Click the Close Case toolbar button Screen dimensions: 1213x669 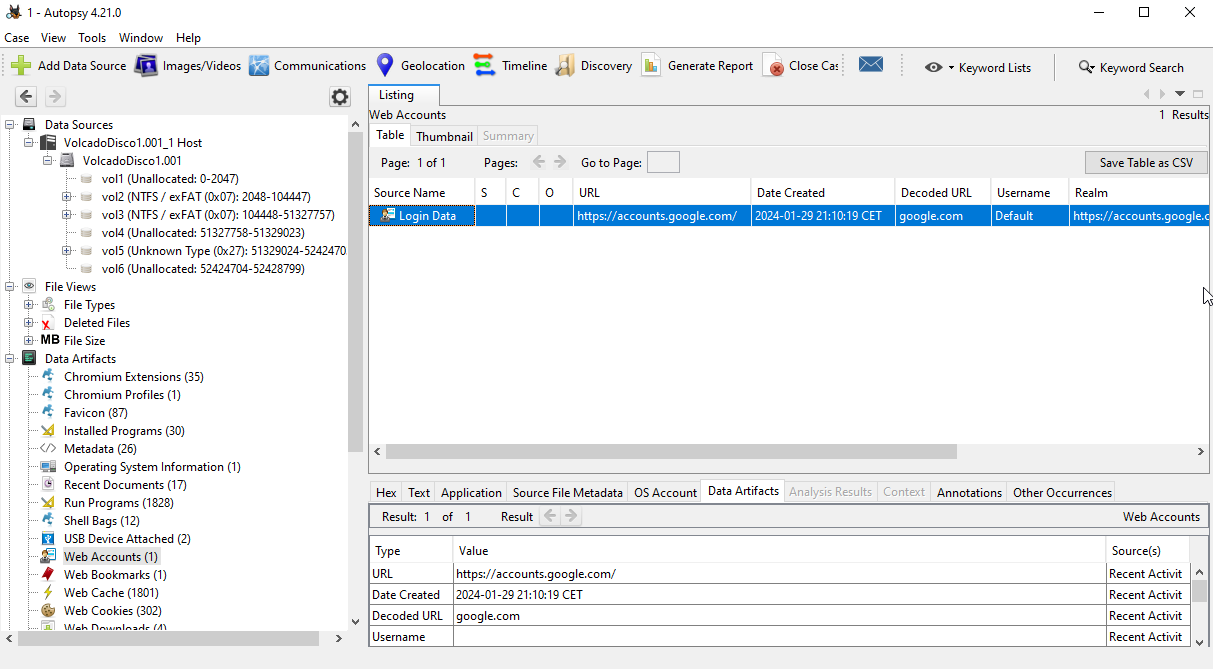800,66
